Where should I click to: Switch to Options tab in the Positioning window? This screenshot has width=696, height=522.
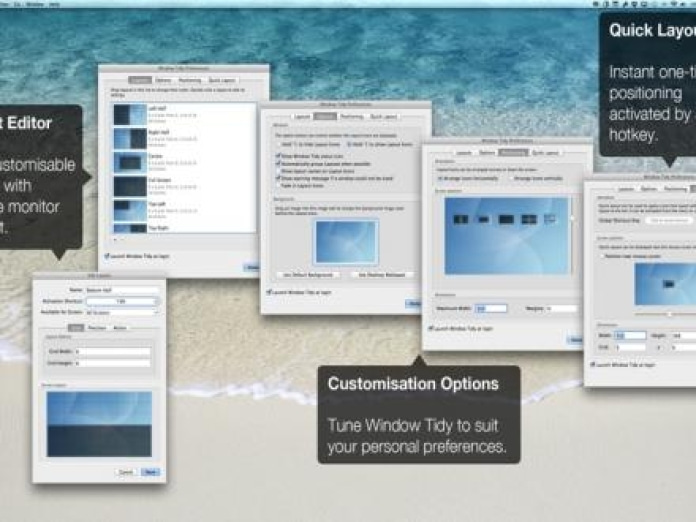[x=487, y=153]
